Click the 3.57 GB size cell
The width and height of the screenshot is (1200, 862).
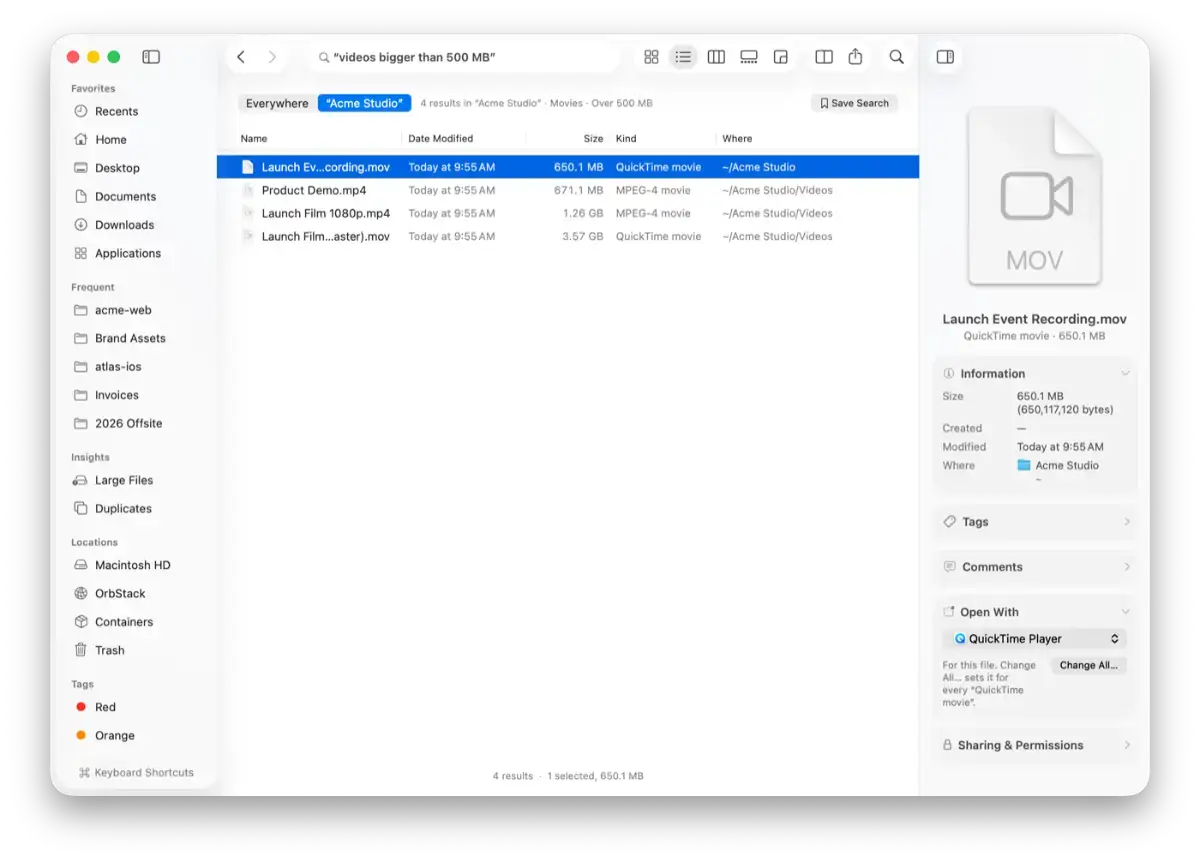[582, 236]
